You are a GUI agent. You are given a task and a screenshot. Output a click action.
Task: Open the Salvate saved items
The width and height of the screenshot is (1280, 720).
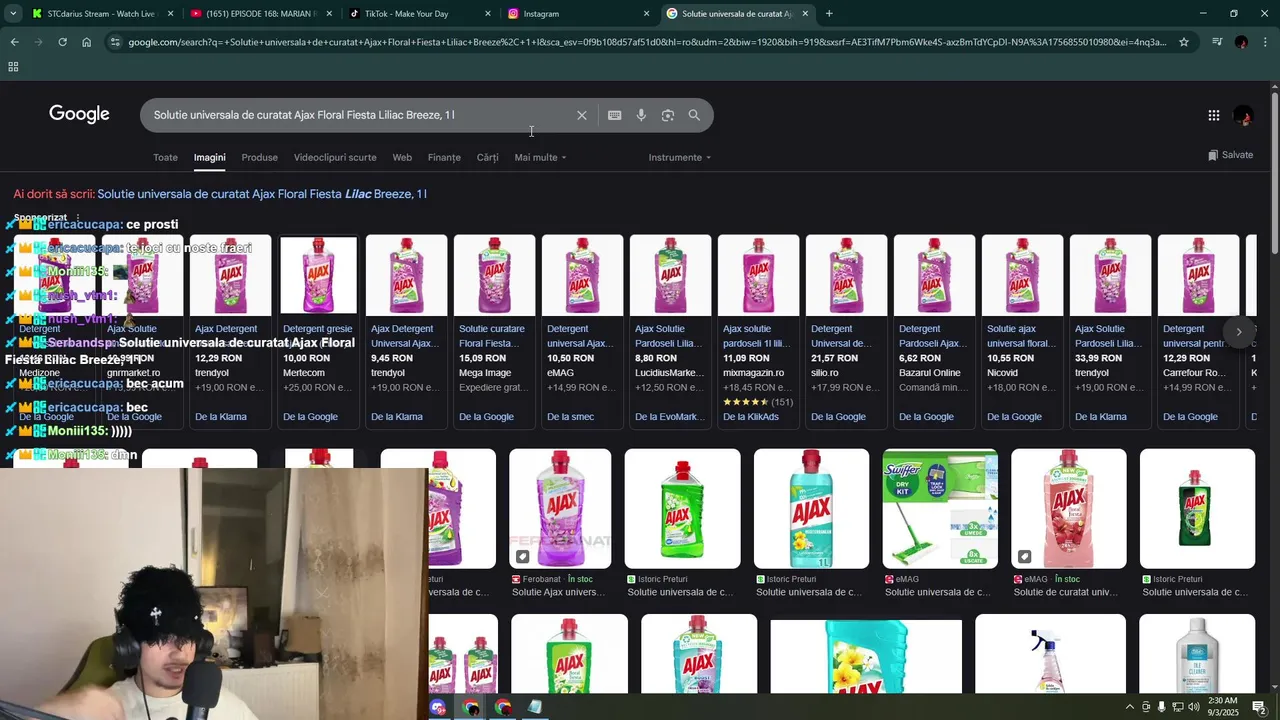[x=1230, y=155]
